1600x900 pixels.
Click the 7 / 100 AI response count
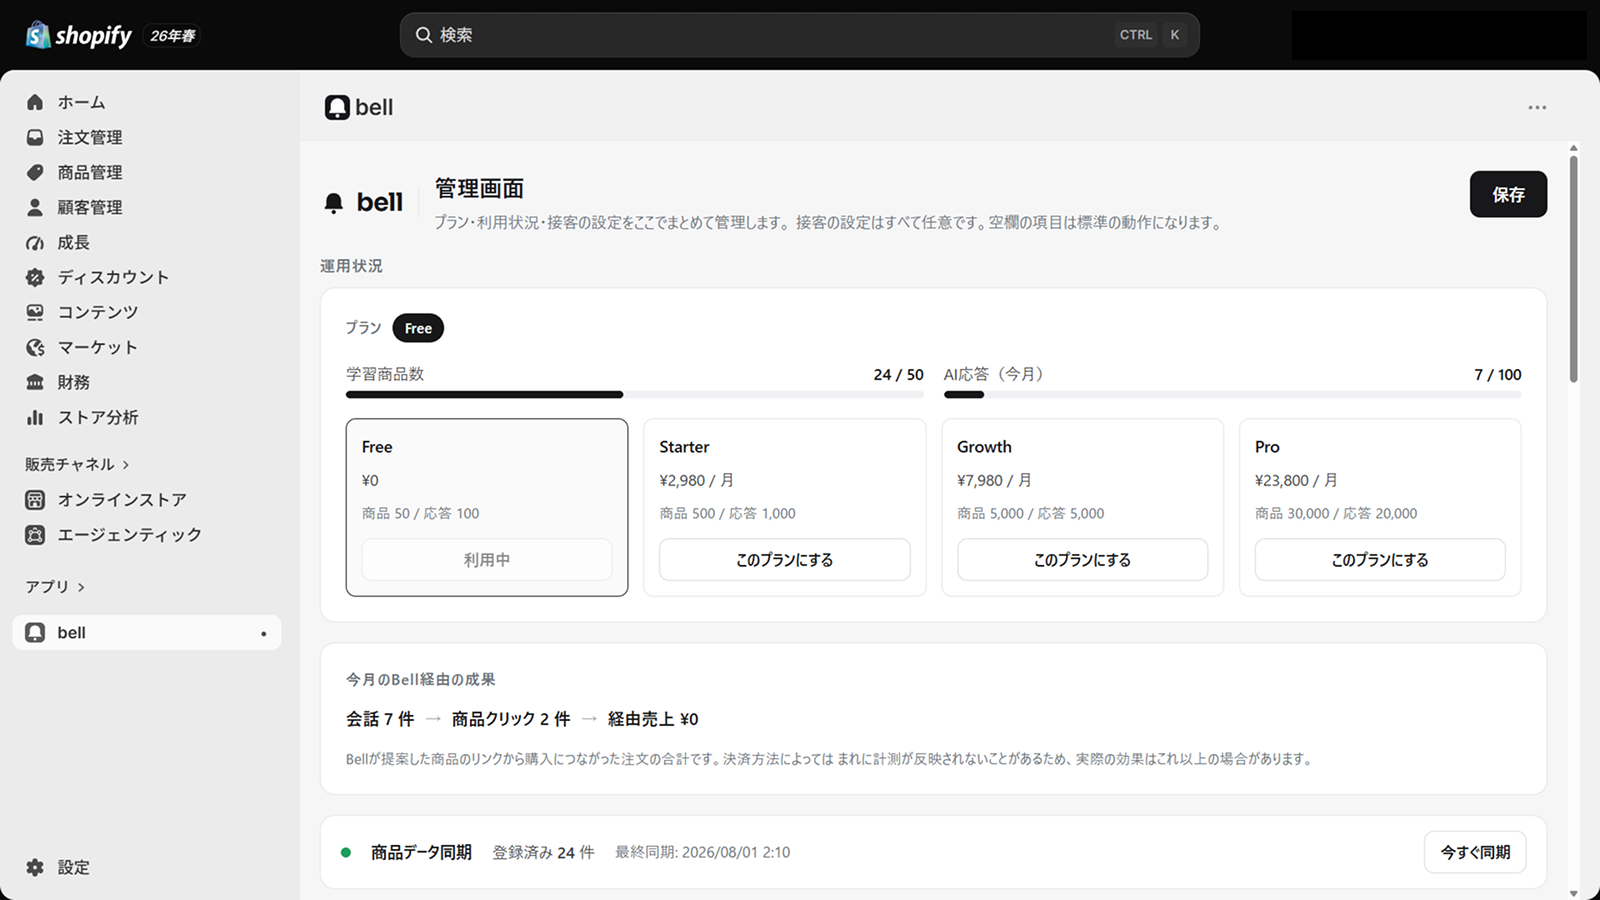1498,374
